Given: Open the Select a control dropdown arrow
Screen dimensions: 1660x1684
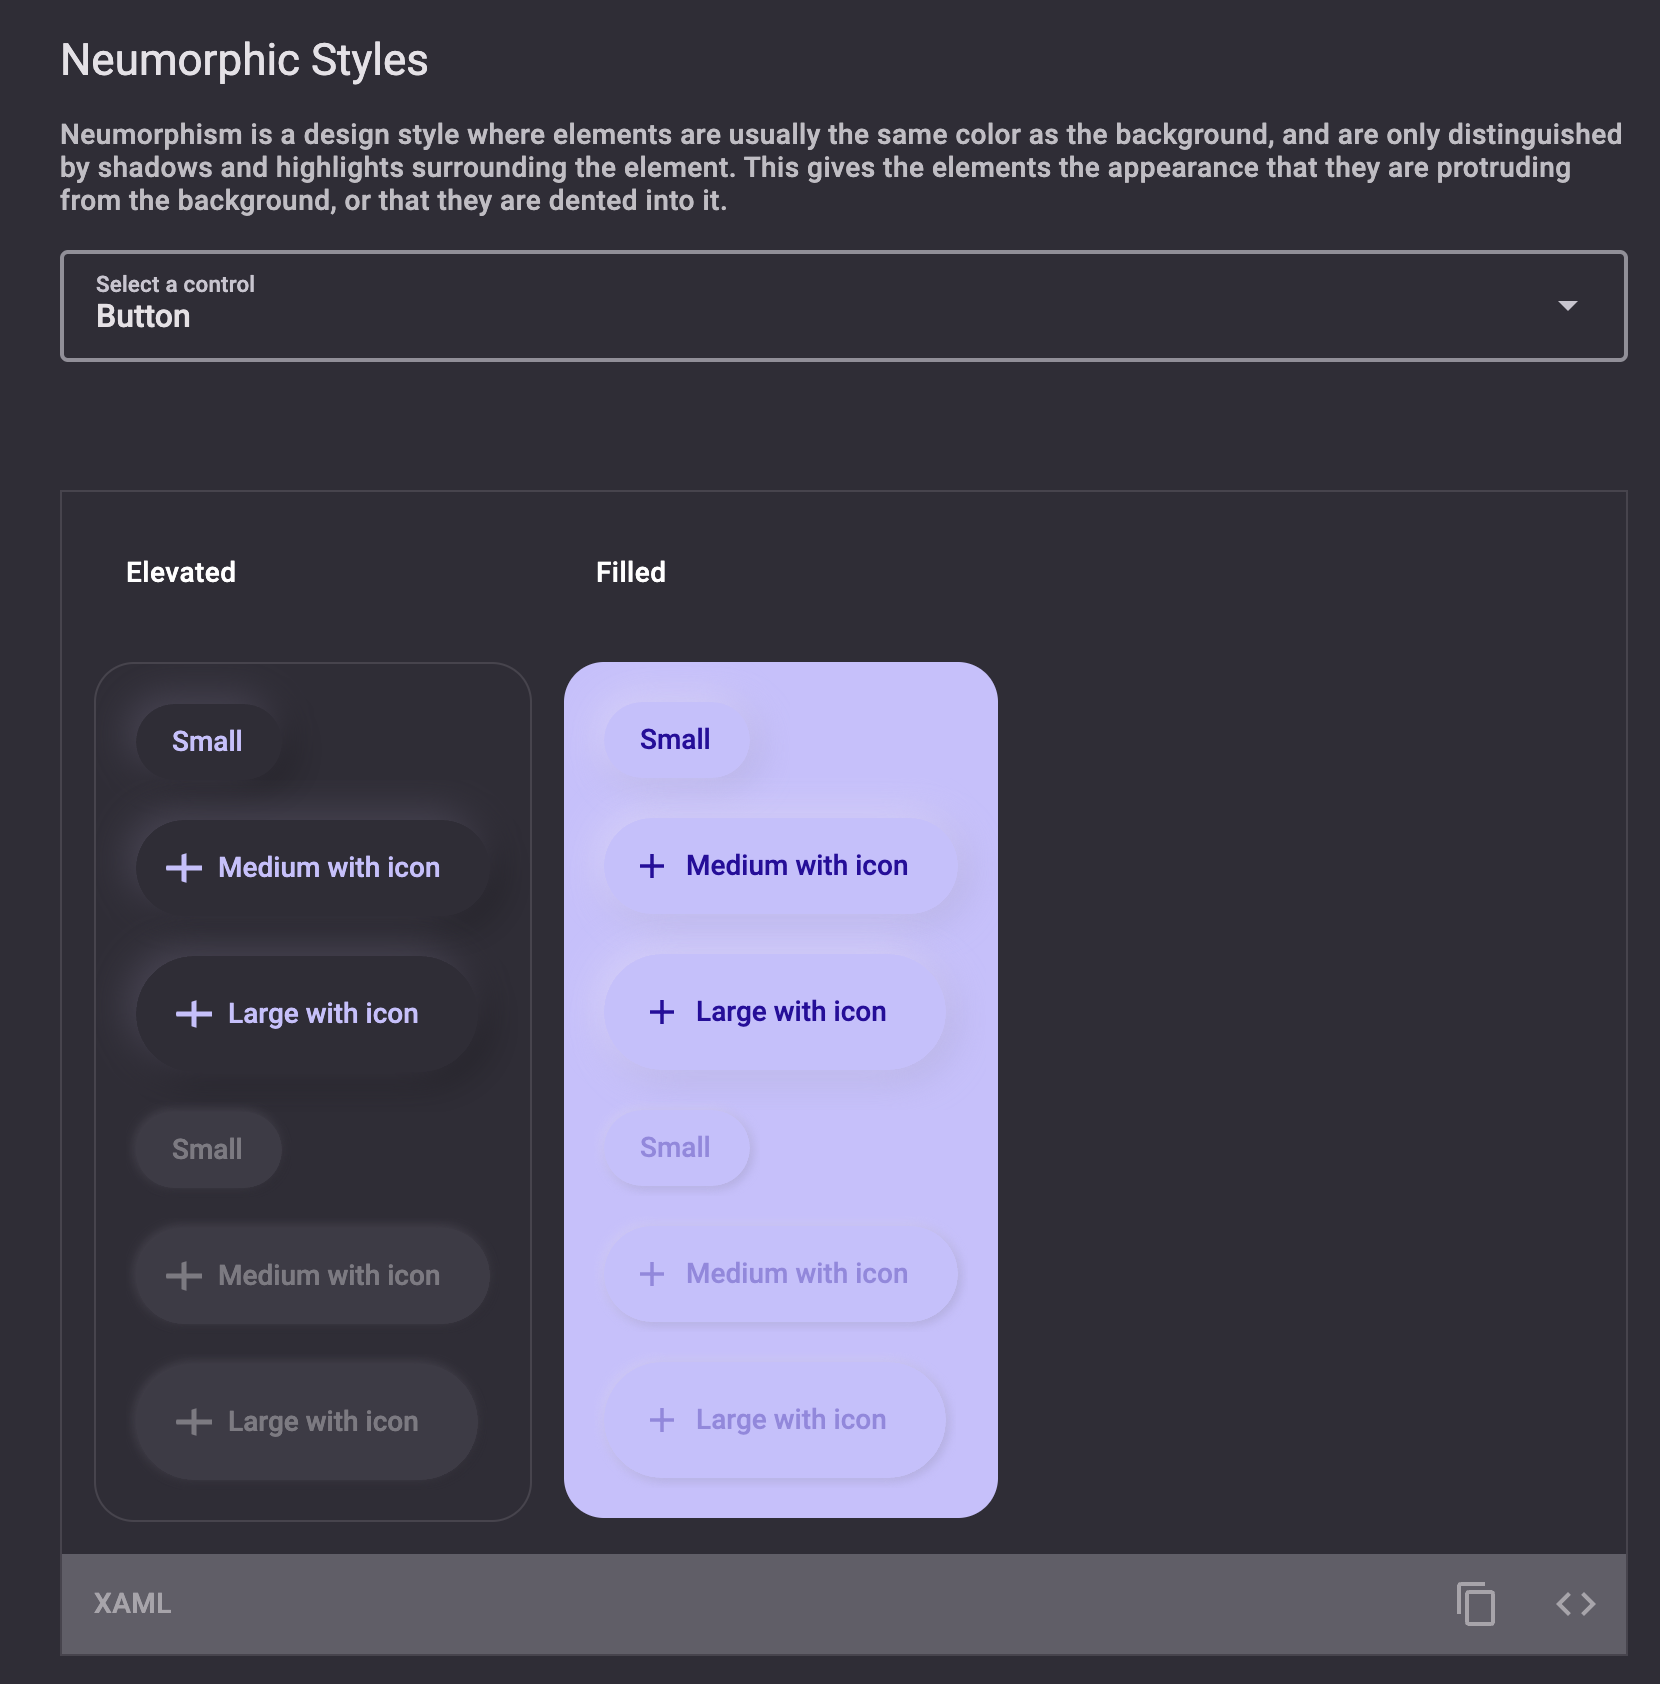Looking at the screenshot, I should (x=1568, y=306).
